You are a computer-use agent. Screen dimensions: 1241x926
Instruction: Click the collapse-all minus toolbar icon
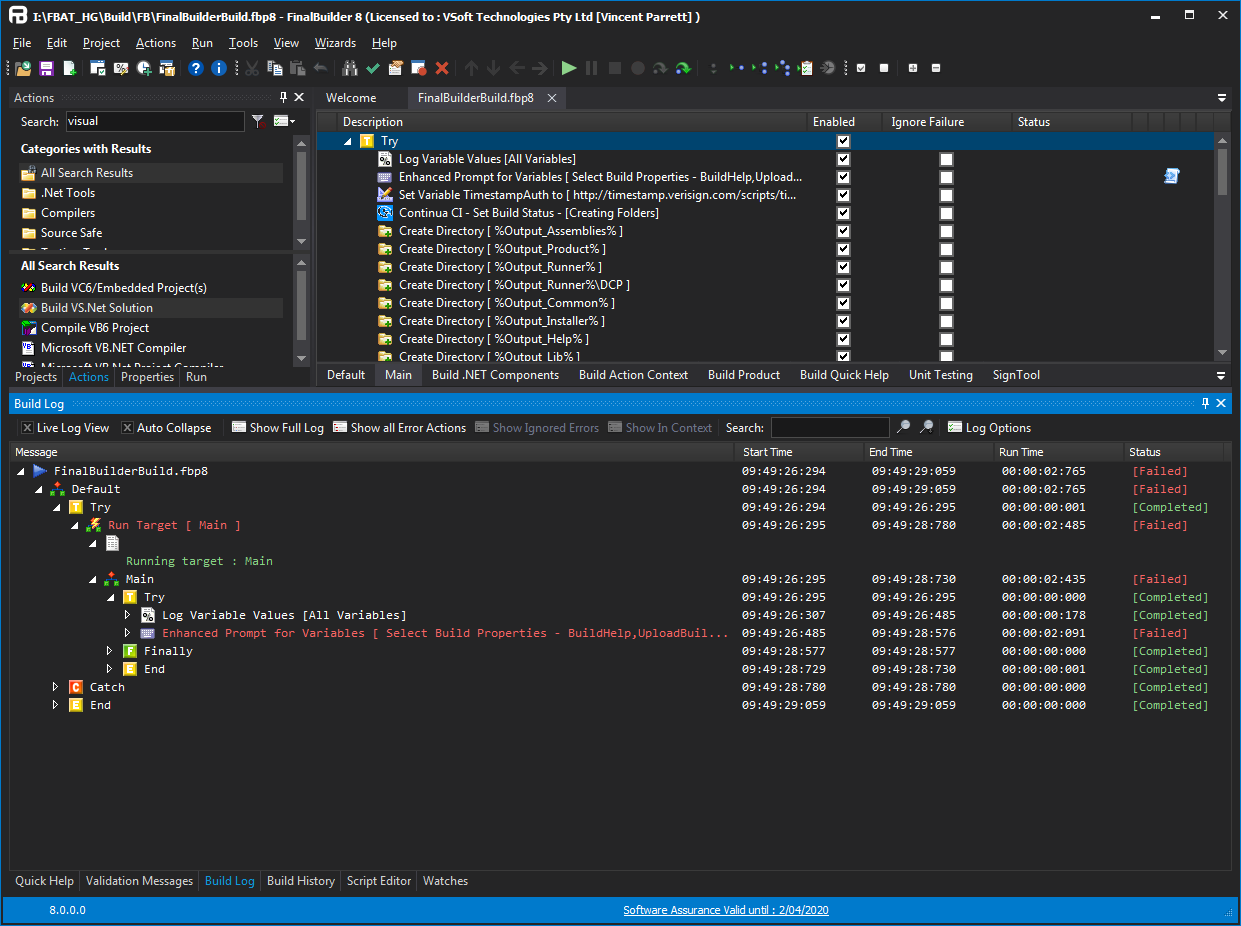pyautogui.click(x=936, y=68)
